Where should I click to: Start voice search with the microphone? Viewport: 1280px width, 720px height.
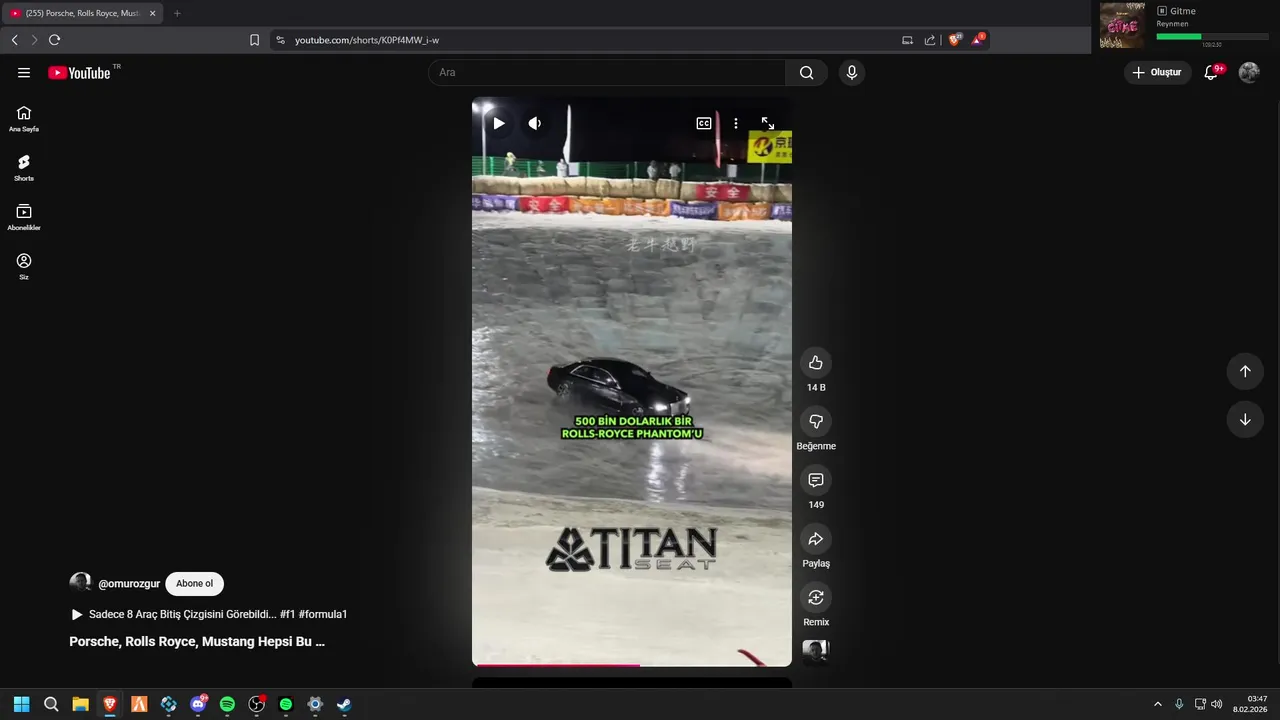click(851, 73)
